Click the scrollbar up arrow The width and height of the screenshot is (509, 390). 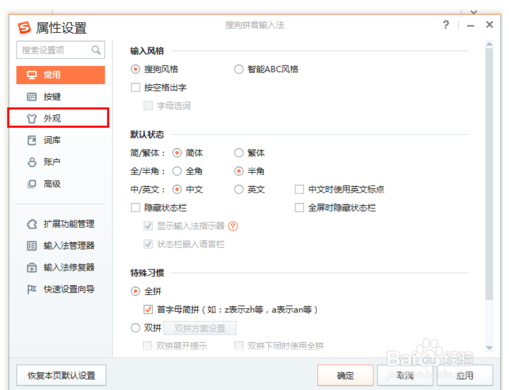point(489,44)
